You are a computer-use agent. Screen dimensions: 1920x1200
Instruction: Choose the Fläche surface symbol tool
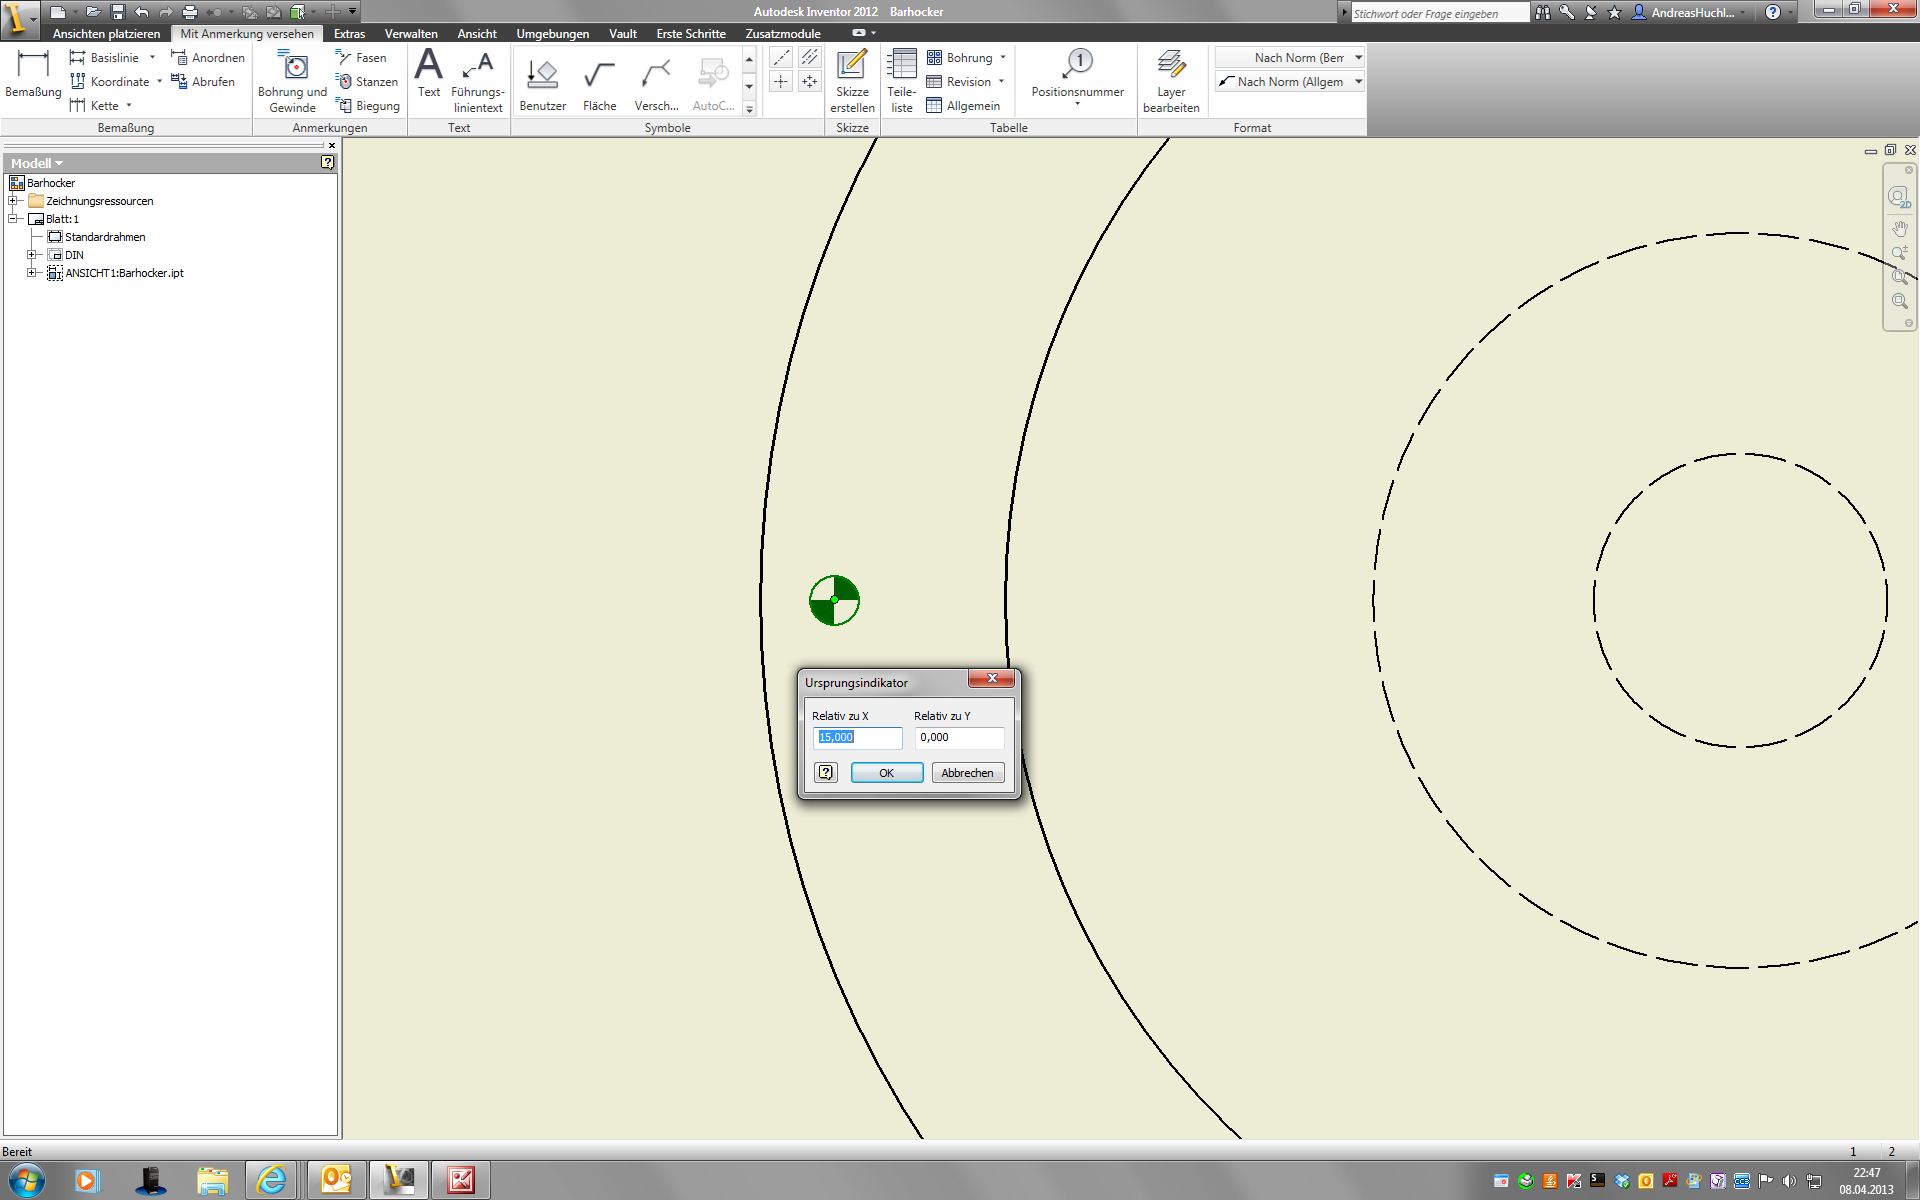[x=599, y=82]
